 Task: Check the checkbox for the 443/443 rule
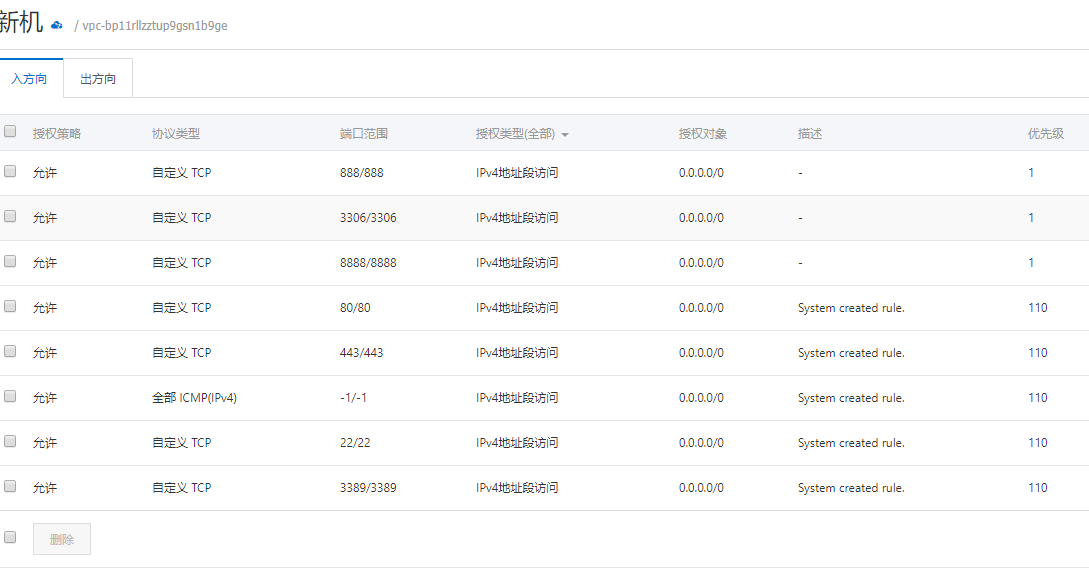10,352
